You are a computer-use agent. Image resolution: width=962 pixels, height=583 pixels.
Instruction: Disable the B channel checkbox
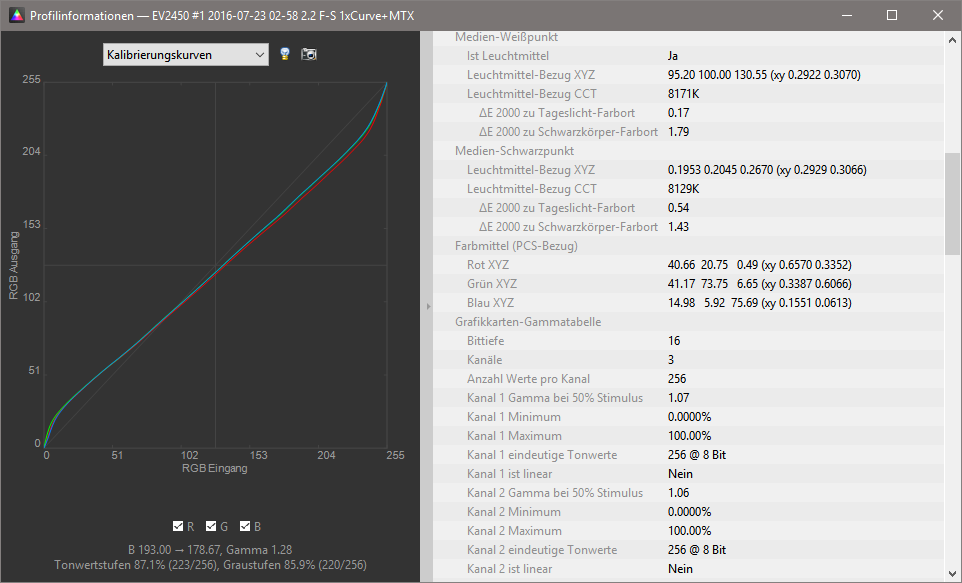click(246, 526)
